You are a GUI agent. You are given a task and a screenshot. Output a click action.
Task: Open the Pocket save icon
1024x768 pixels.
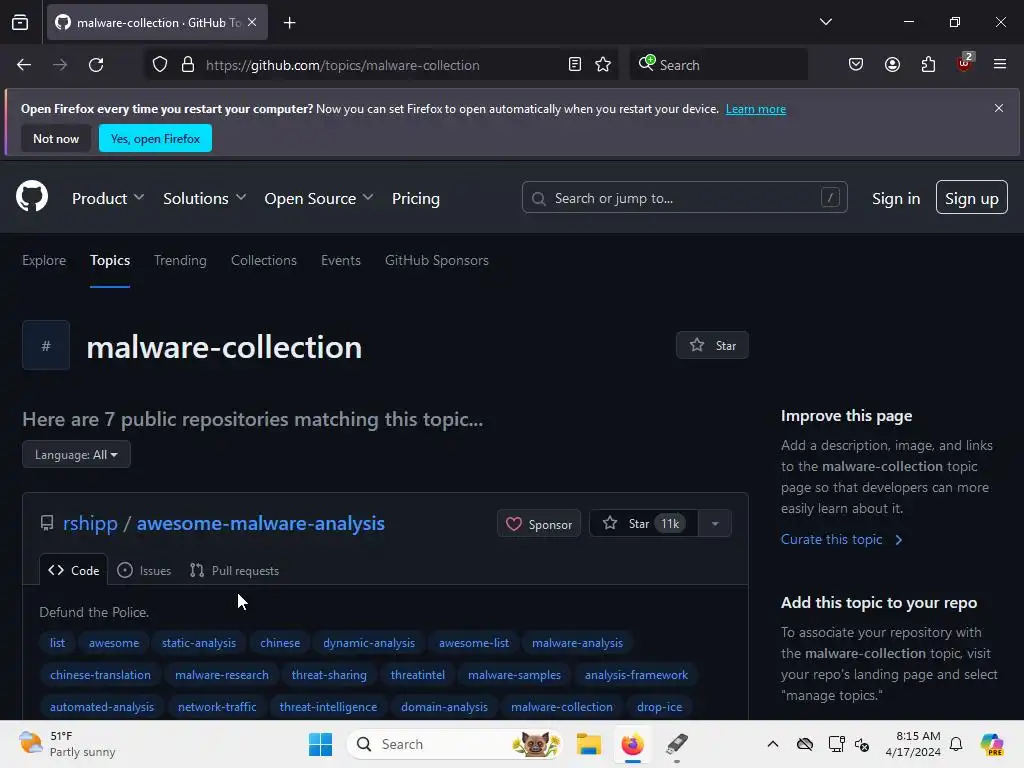856,65
